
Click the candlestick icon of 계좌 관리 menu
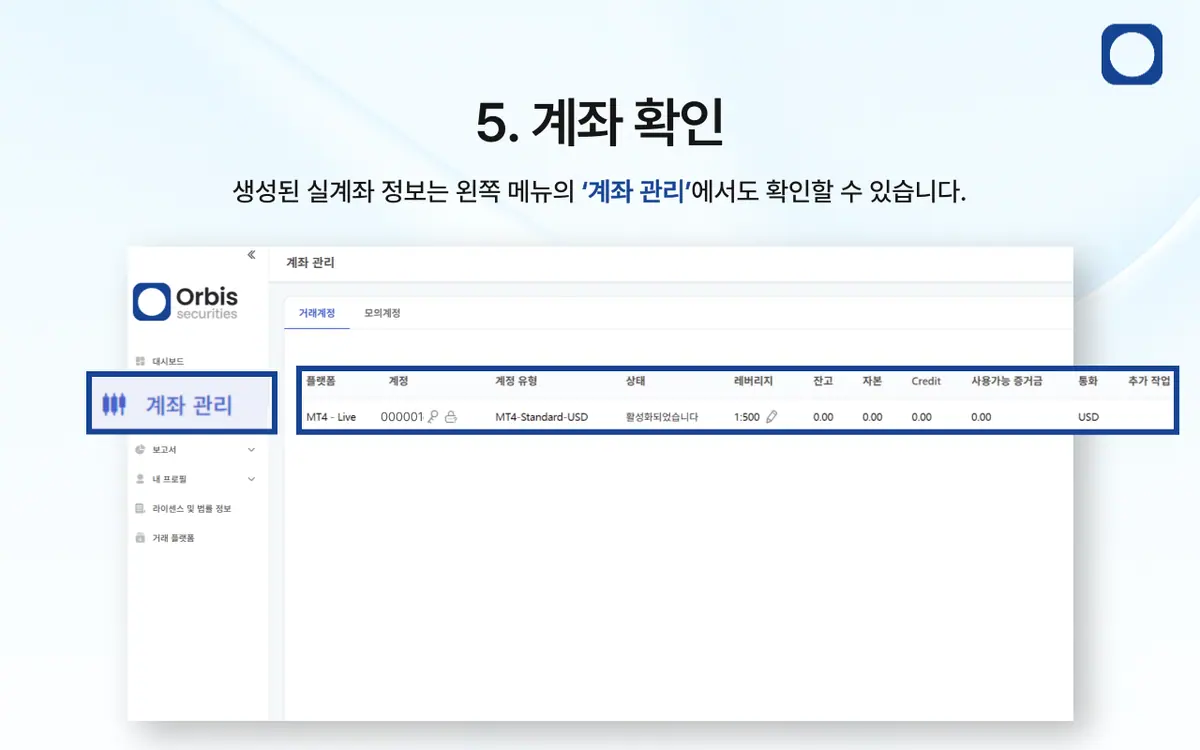click(x=115, y=404)
